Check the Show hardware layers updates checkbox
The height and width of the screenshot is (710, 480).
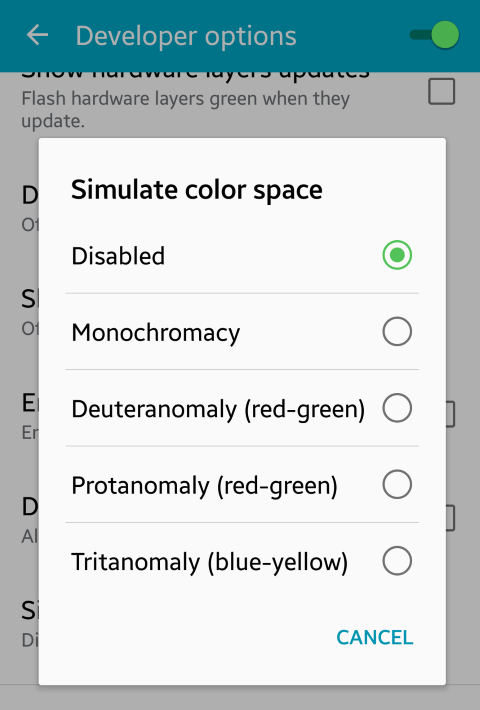442,91
